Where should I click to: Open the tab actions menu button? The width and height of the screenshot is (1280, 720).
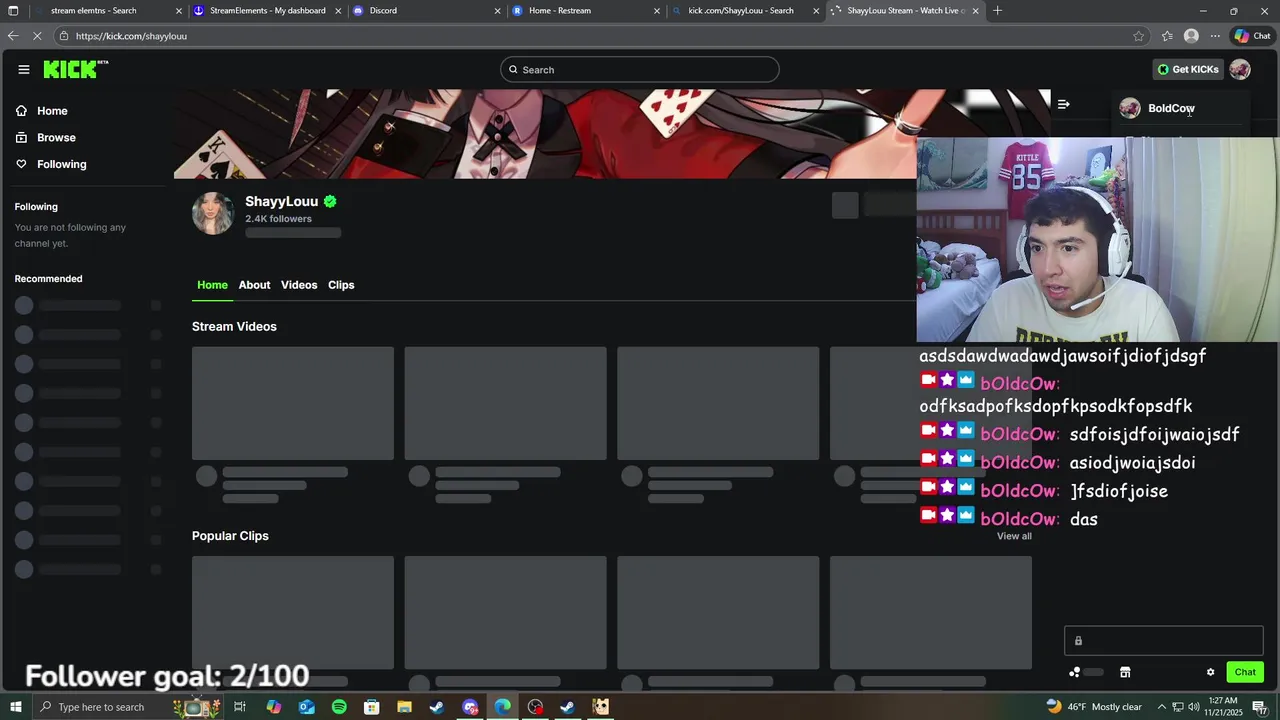coord(13,11)
